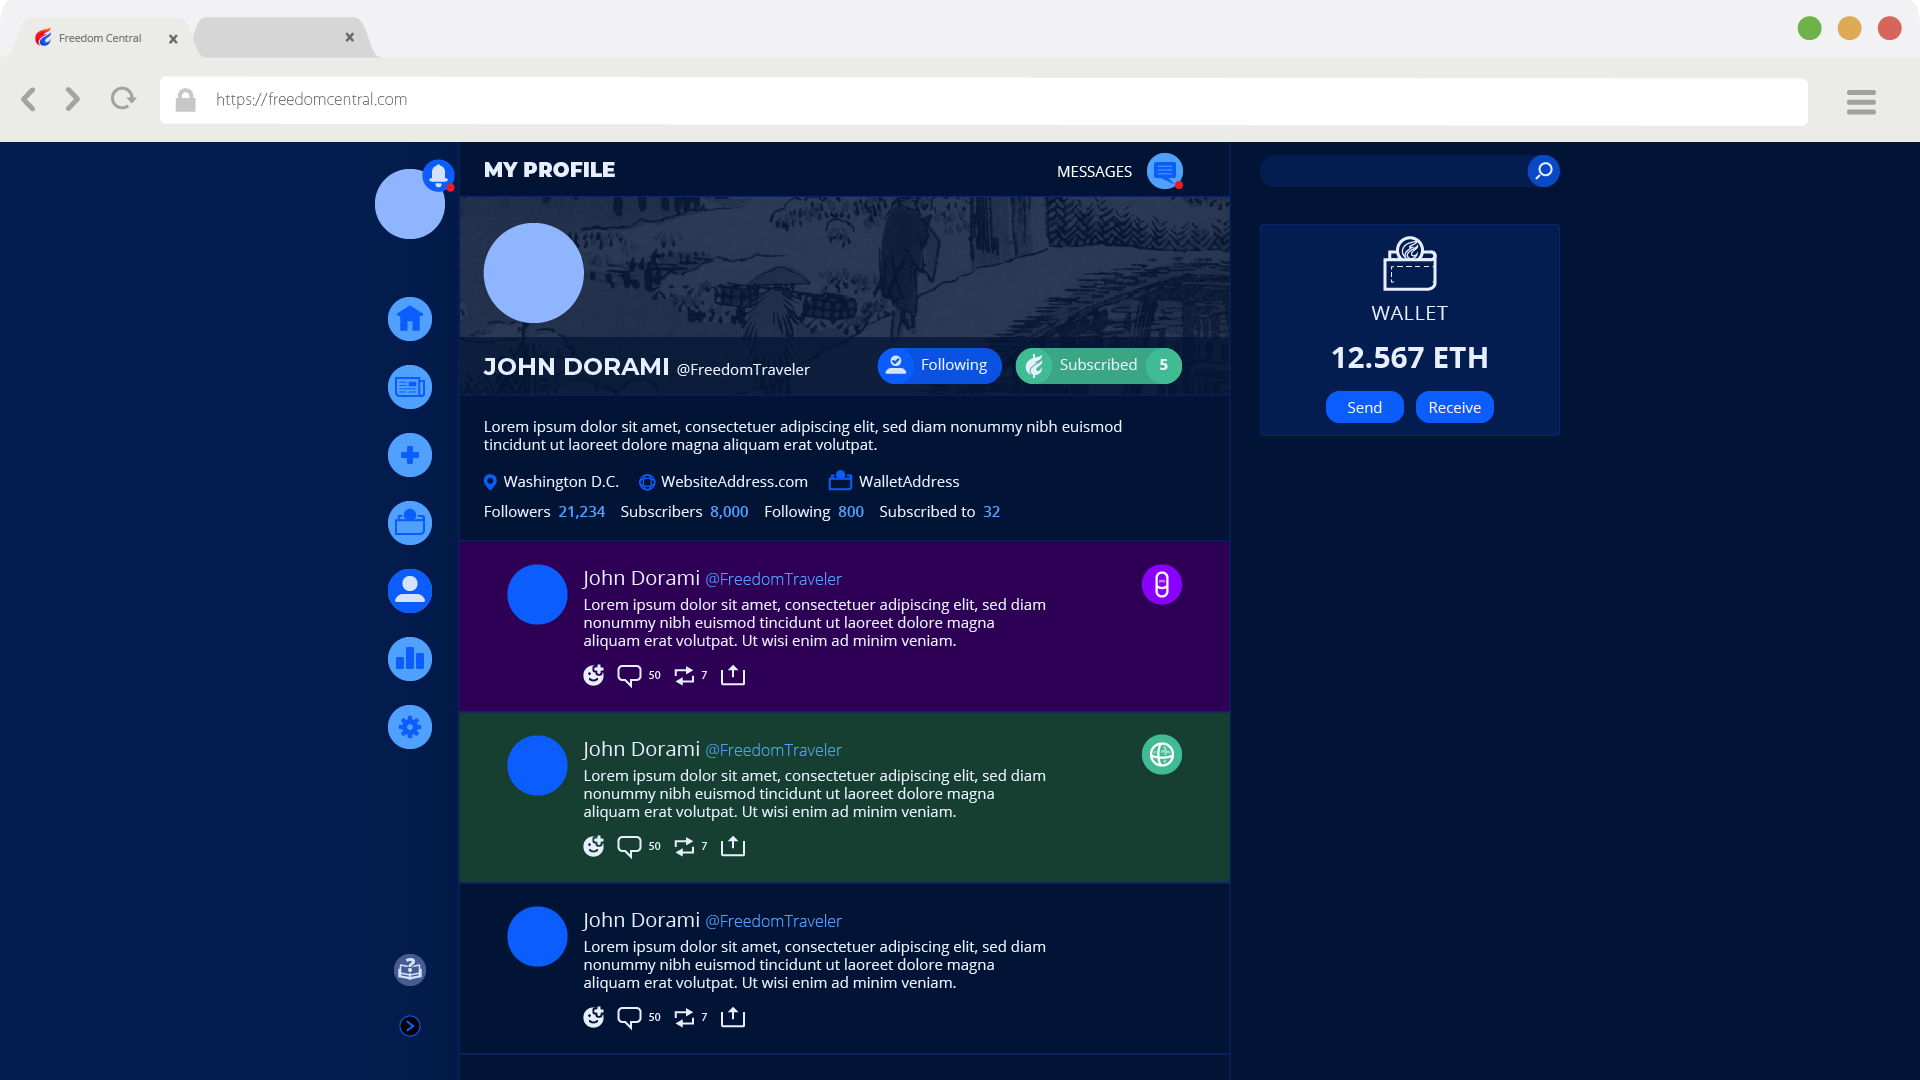Open the news feed sidebar icon
This screenshot has height=1080, width=1920.
click(410, 387)
